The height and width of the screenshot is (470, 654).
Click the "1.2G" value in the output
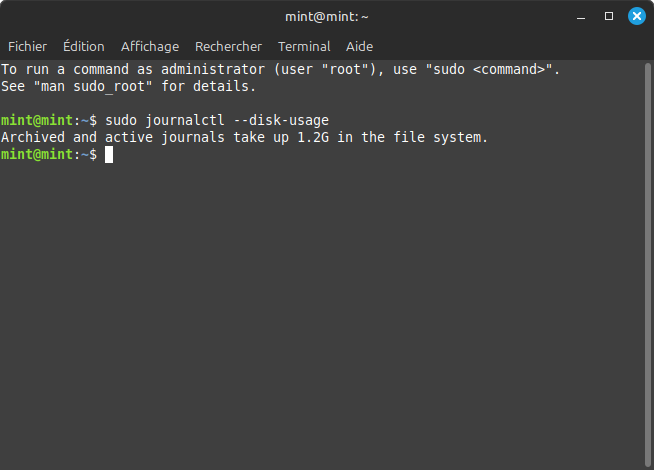coord(313,138)
